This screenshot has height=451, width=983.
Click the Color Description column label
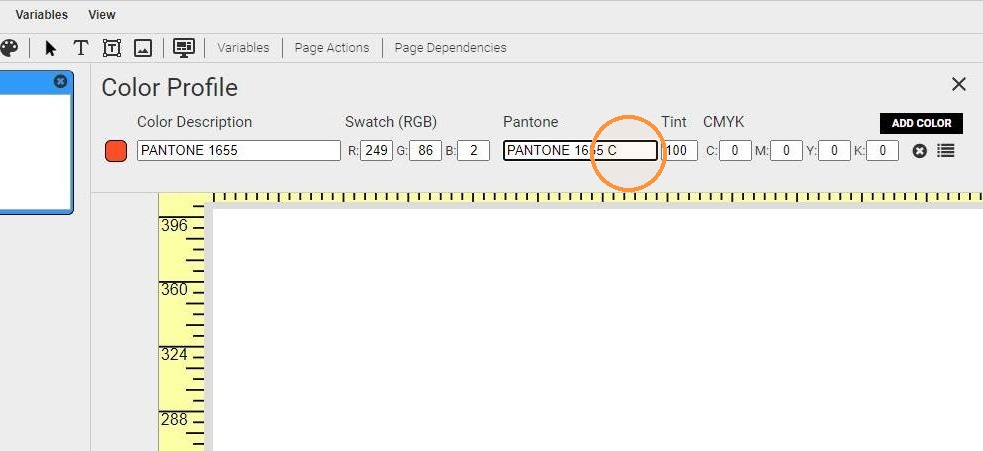tap(194, 122)
